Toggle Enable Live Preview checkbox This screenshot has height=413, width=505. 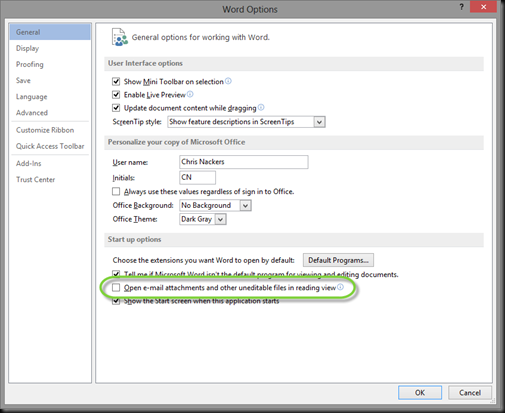tap(116, 95)
